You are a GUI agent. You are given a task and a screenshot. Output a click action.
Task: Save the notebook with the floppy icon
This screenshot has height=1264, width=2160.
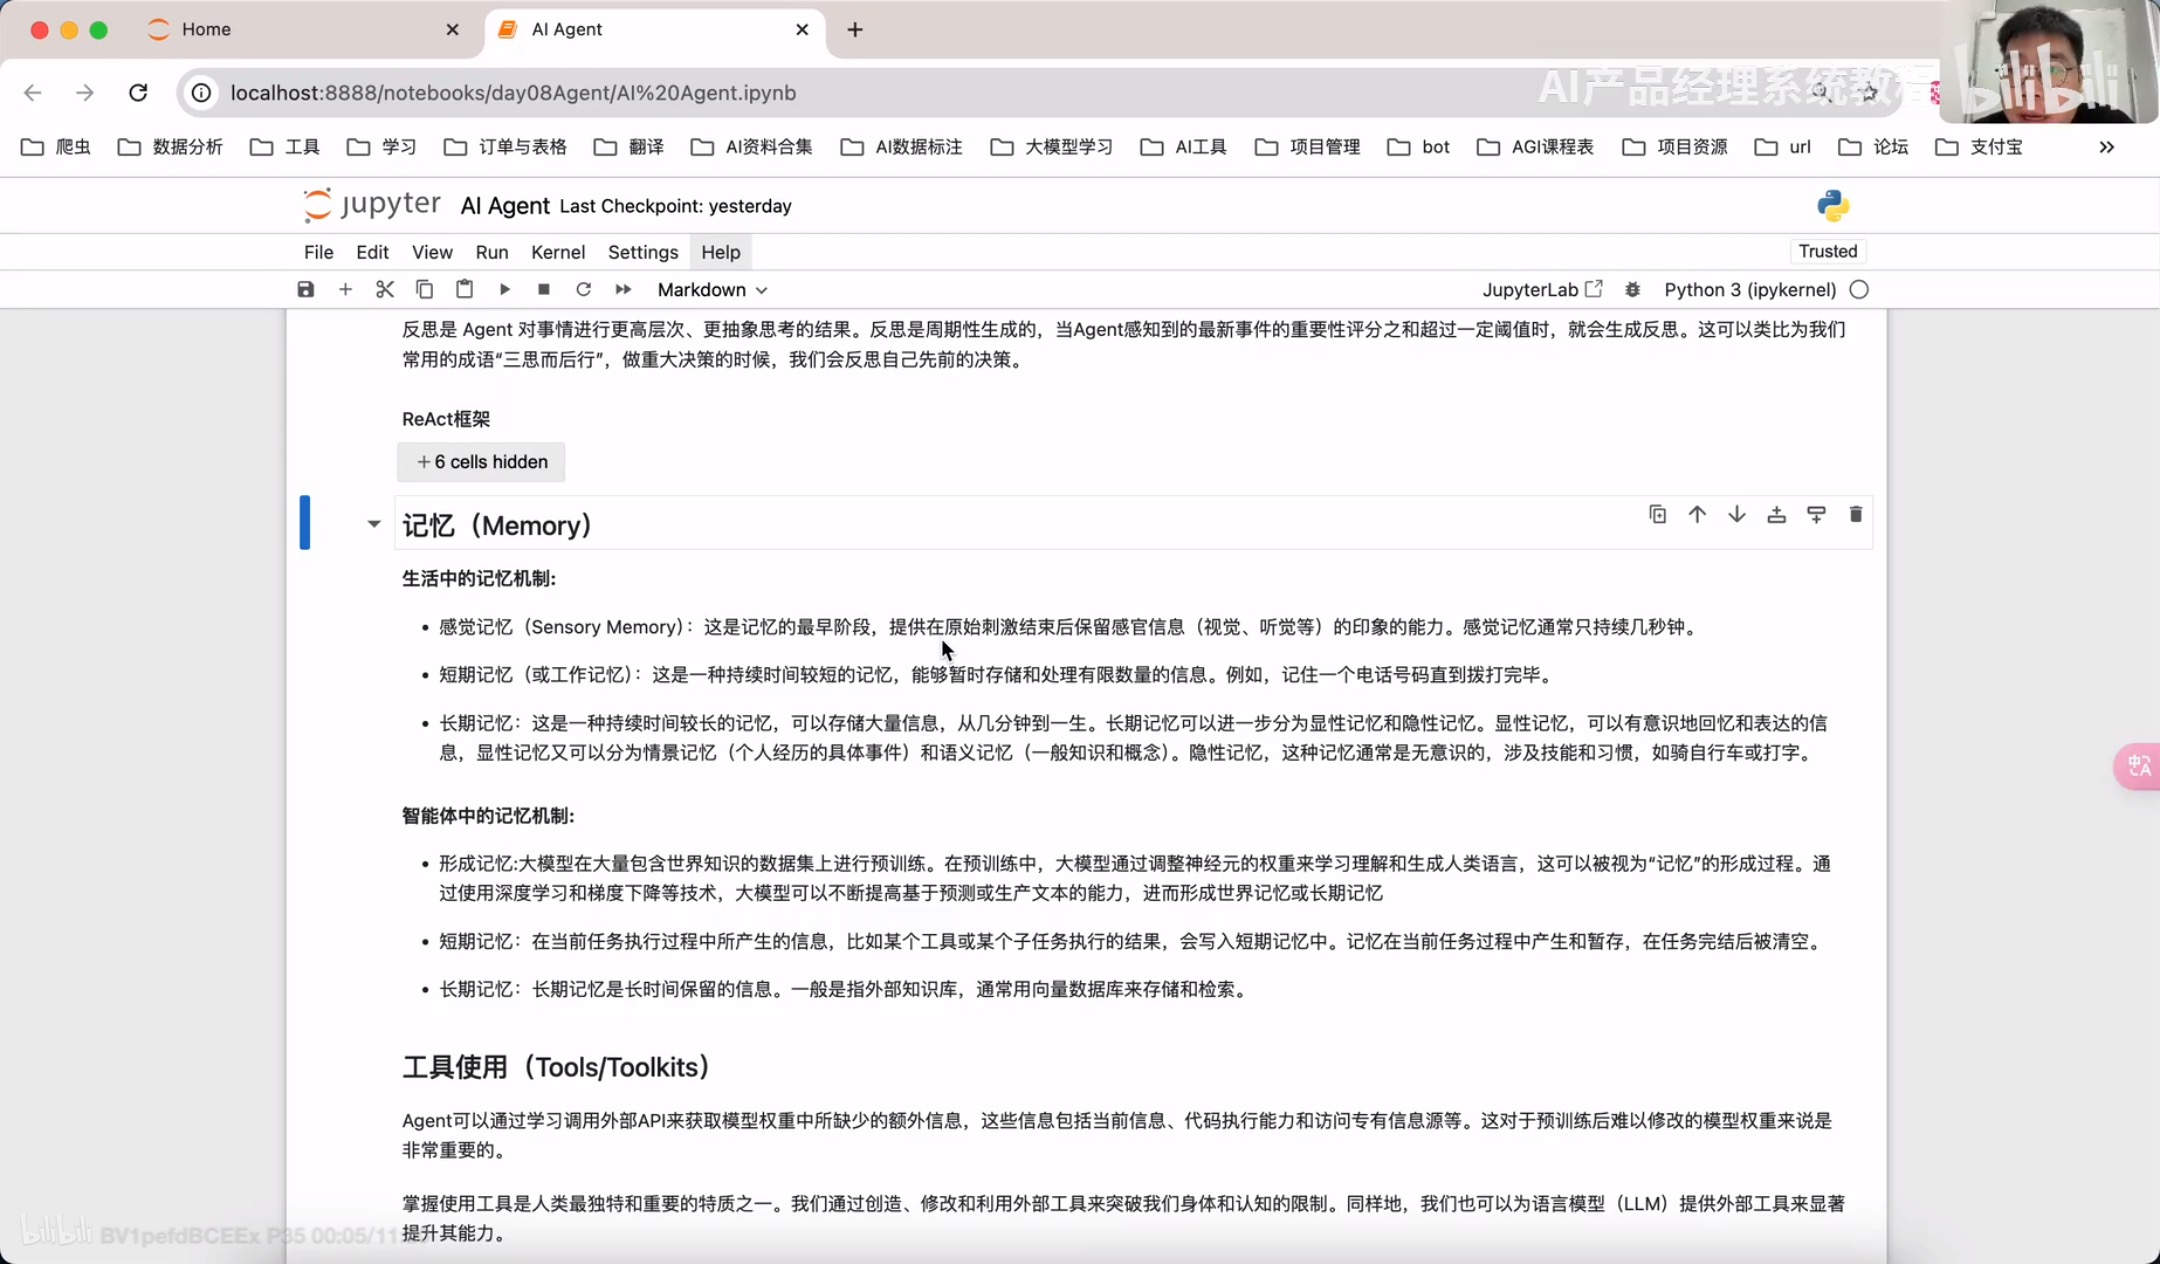306,290
